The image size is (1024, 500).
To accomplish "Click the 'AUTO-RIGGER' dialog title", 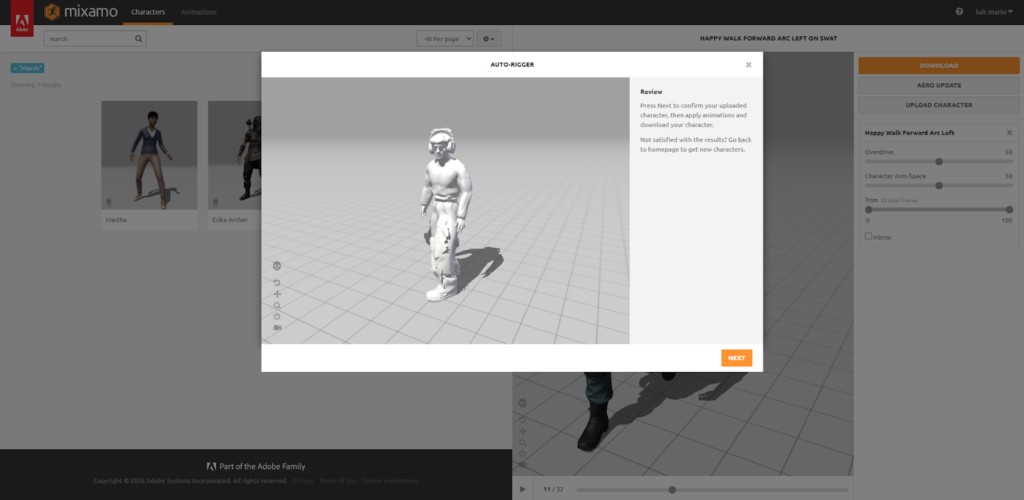I will (x=512, y=65).
